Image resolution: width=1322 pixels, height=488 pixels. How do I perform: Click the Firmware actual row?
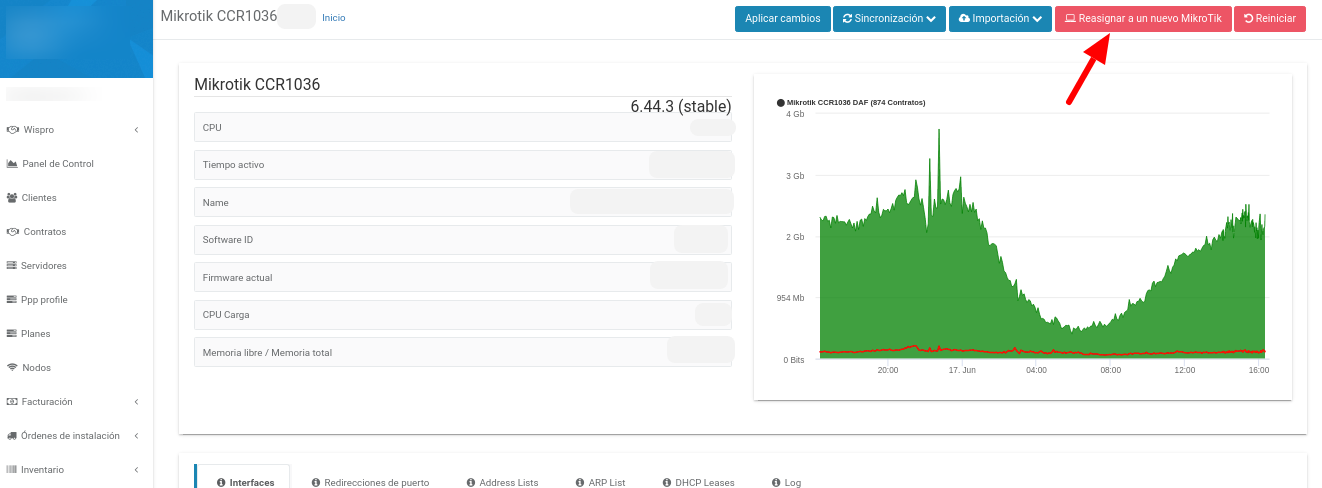coord(463,277)
